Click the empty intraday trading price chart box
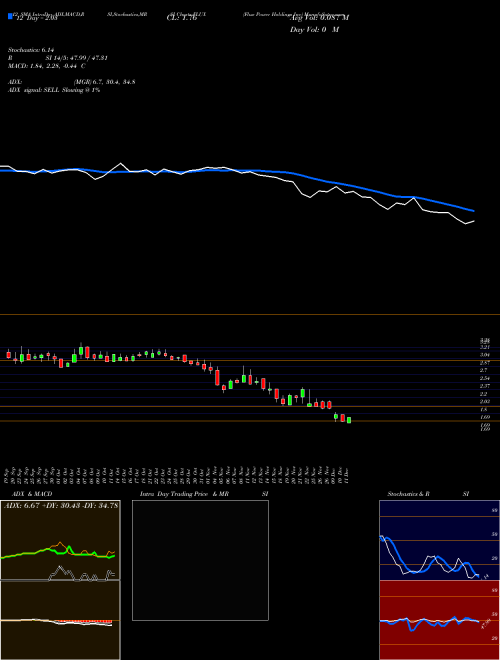Screen dimensions: 500x660 tap(200, 560)
